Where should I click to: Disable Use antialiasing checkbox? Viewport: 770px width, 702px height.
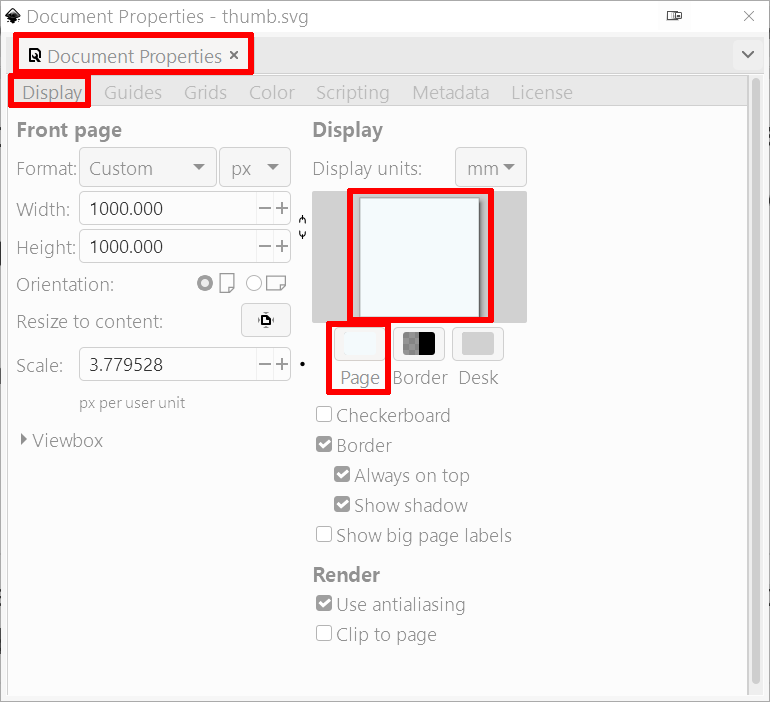[324, 603]
